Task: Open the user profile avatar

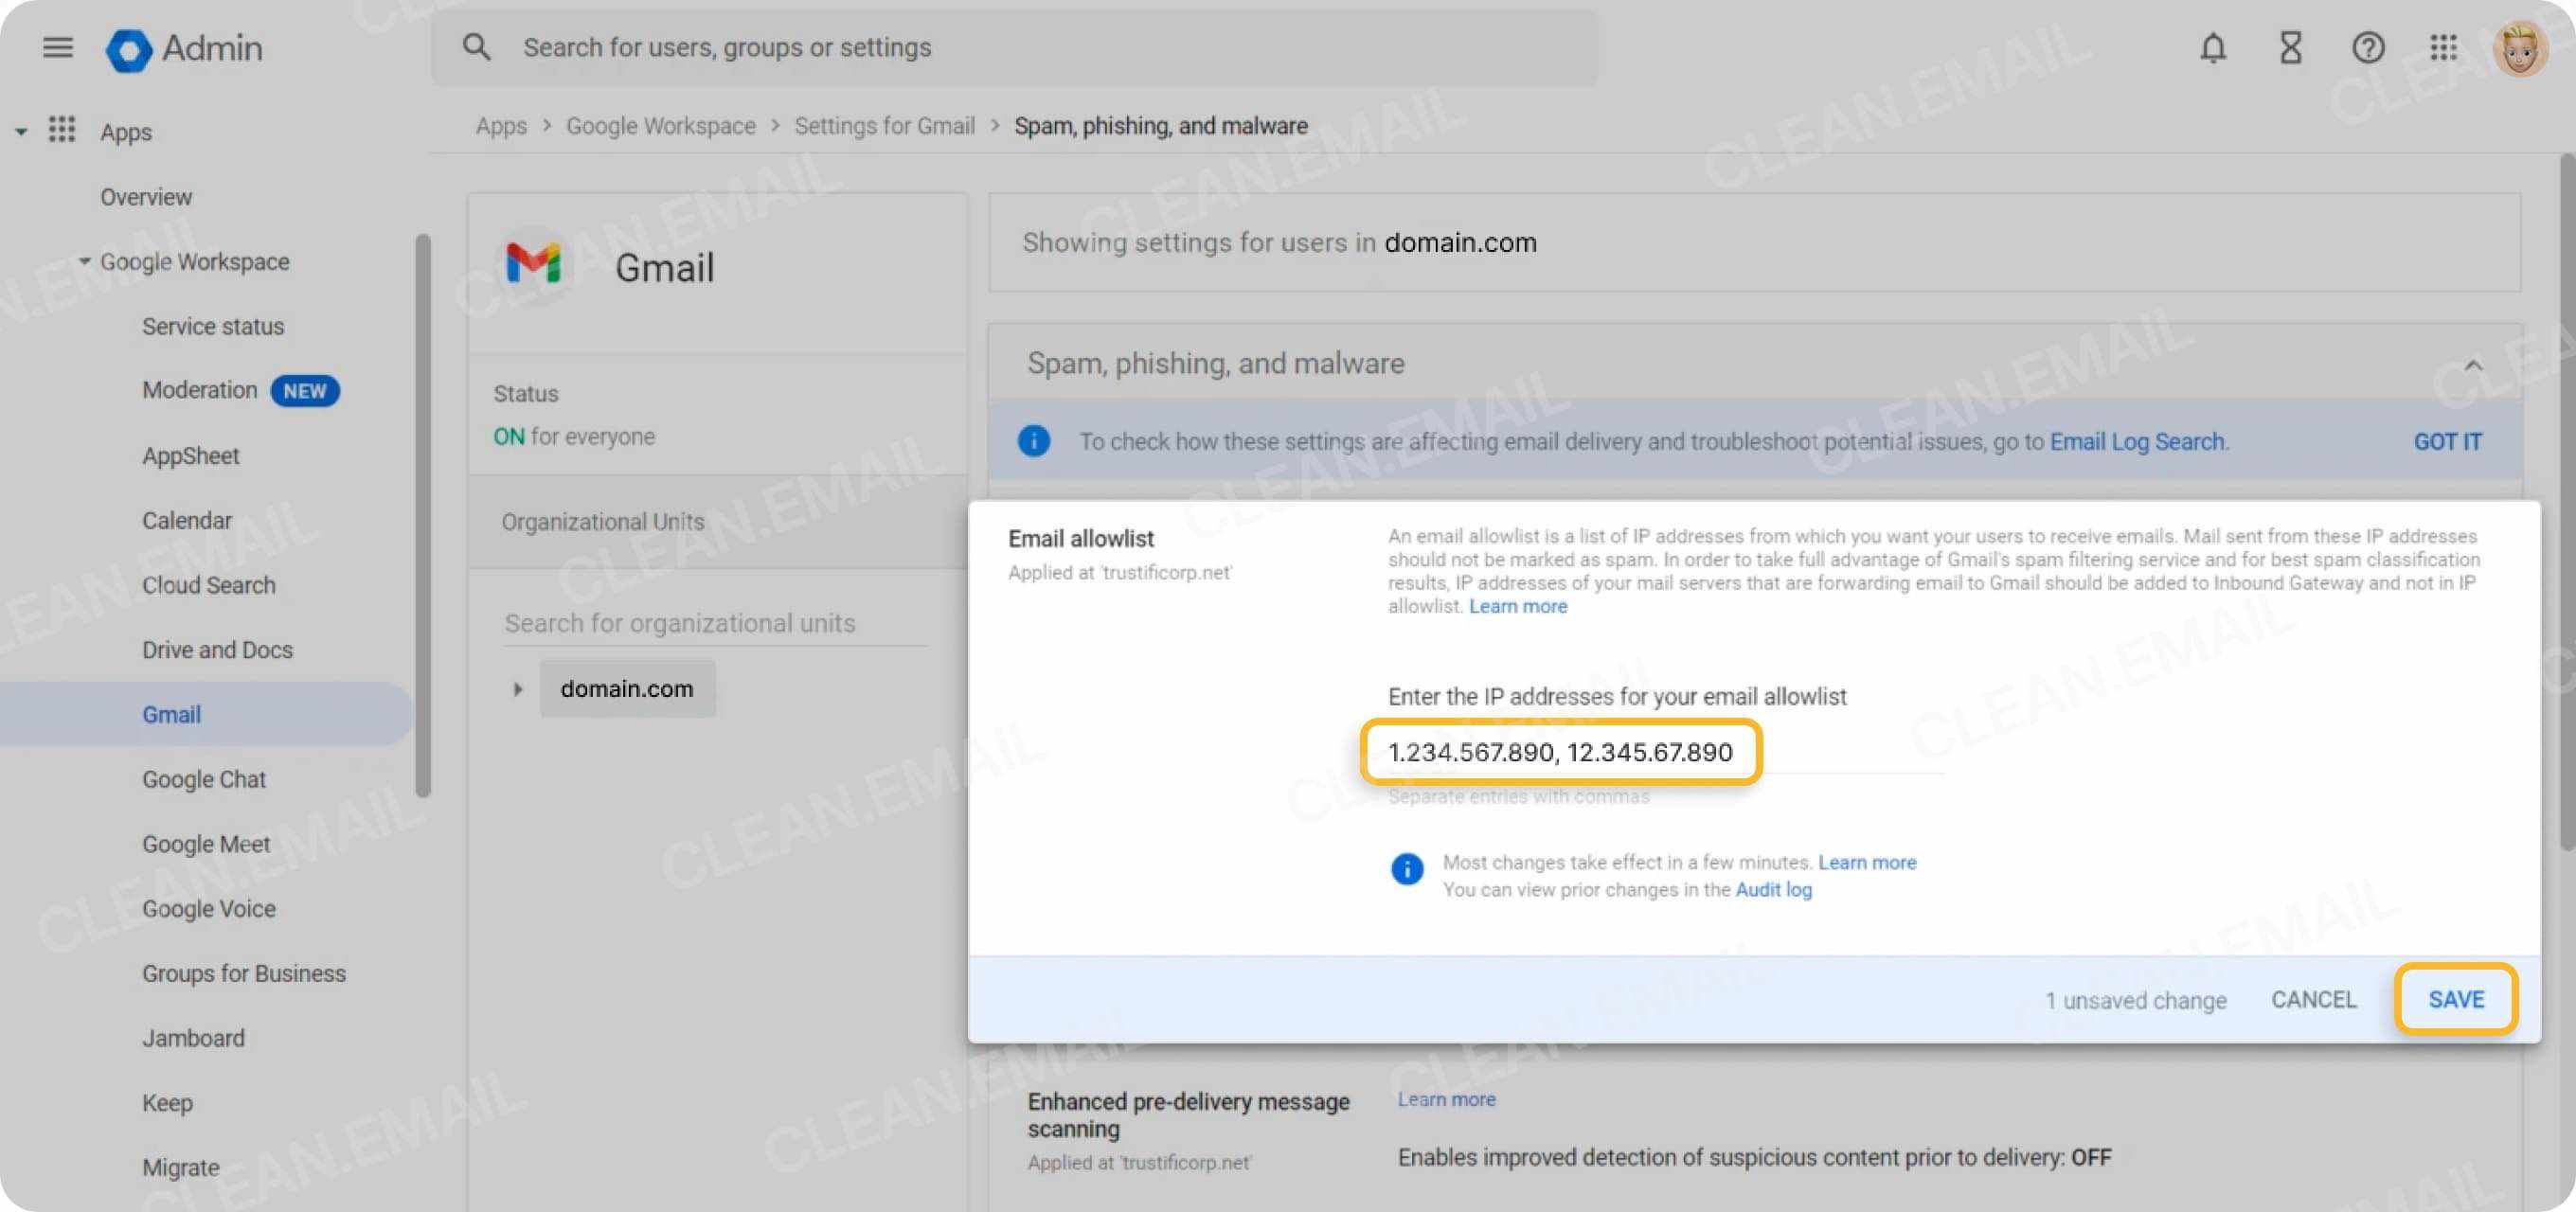Action: (x=2522, y=47)
